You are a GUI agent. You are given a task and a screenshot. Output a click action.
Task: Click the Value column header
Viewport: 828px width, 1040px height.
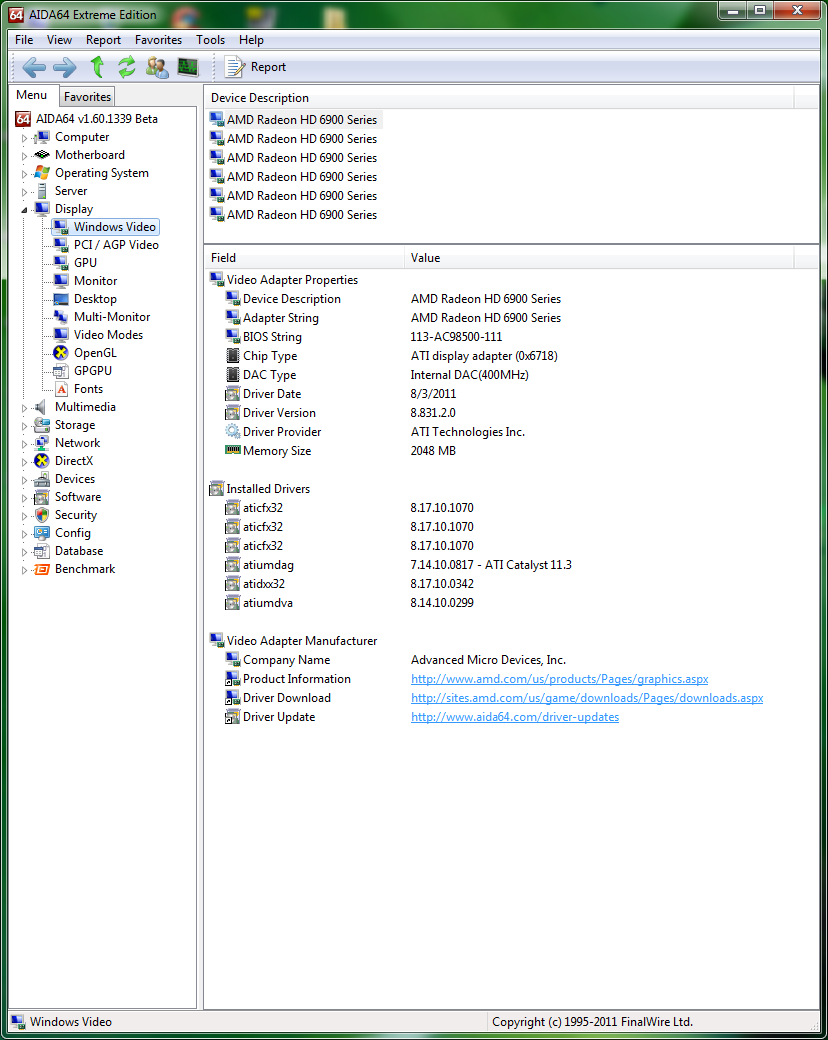point(599,258)
